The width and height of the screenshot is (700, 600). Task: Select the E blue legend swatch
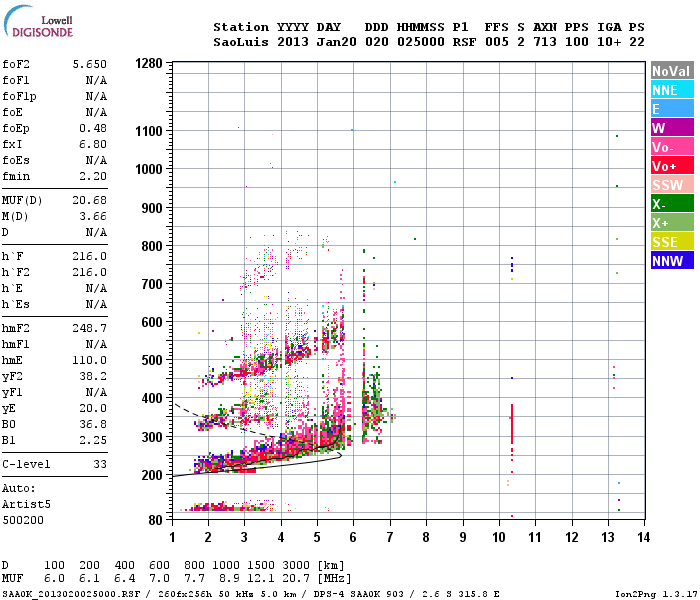[672, 108]
